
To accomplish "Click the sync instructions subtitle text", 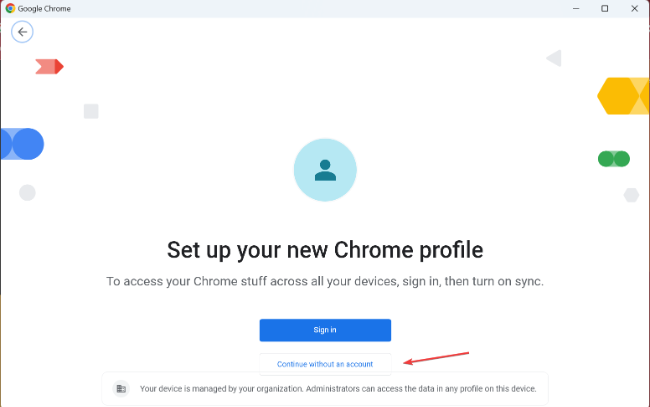I will [x=325, y=282].
